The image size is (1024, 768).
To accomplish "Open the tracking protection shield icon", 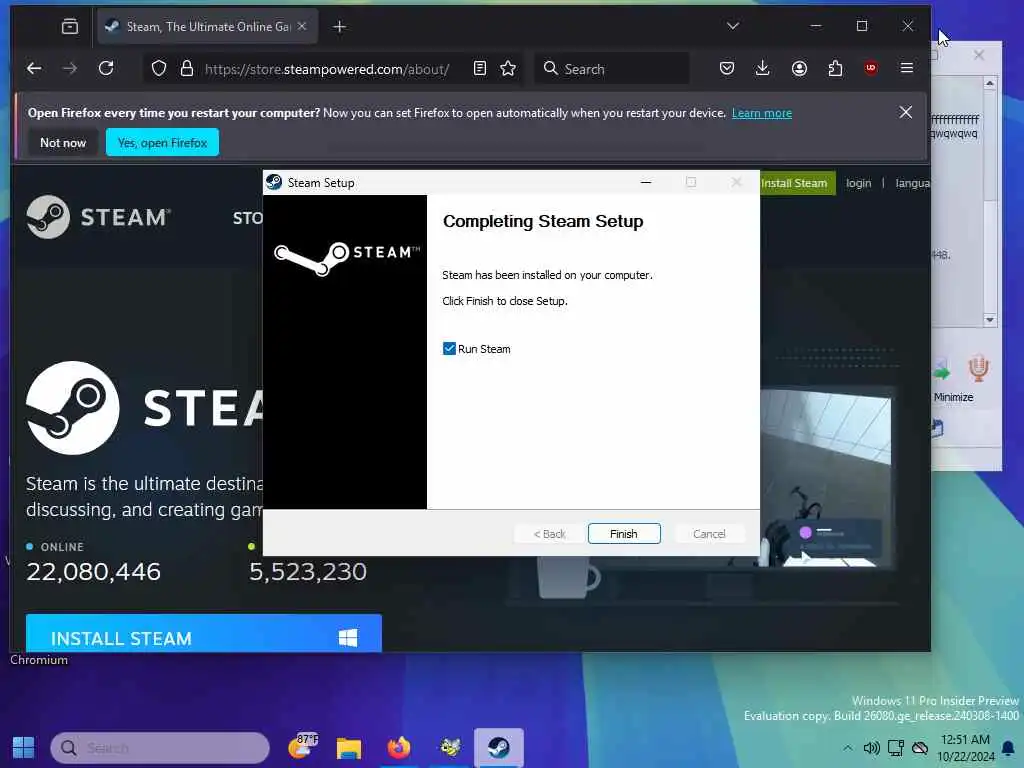I will coord(159,69).
